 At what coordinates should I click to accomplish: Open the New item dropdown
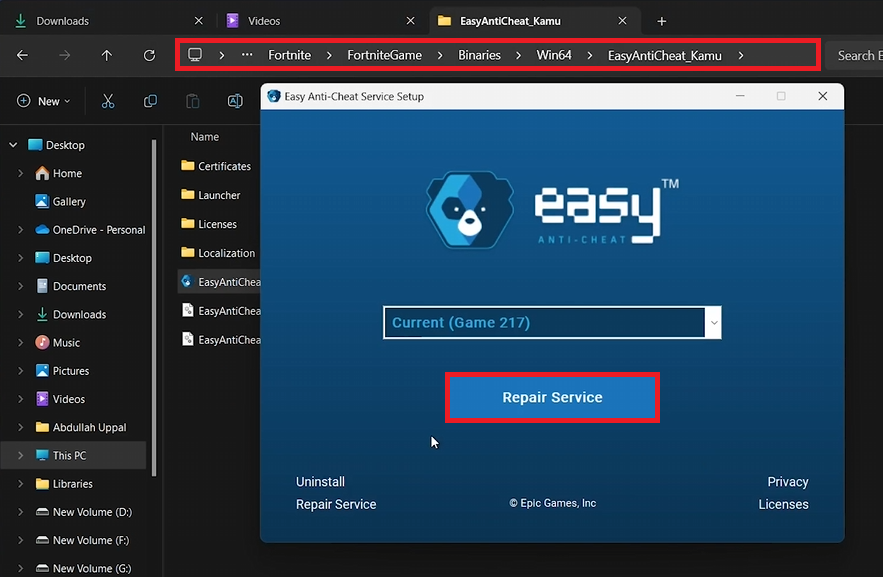click(x=44, y=101)
